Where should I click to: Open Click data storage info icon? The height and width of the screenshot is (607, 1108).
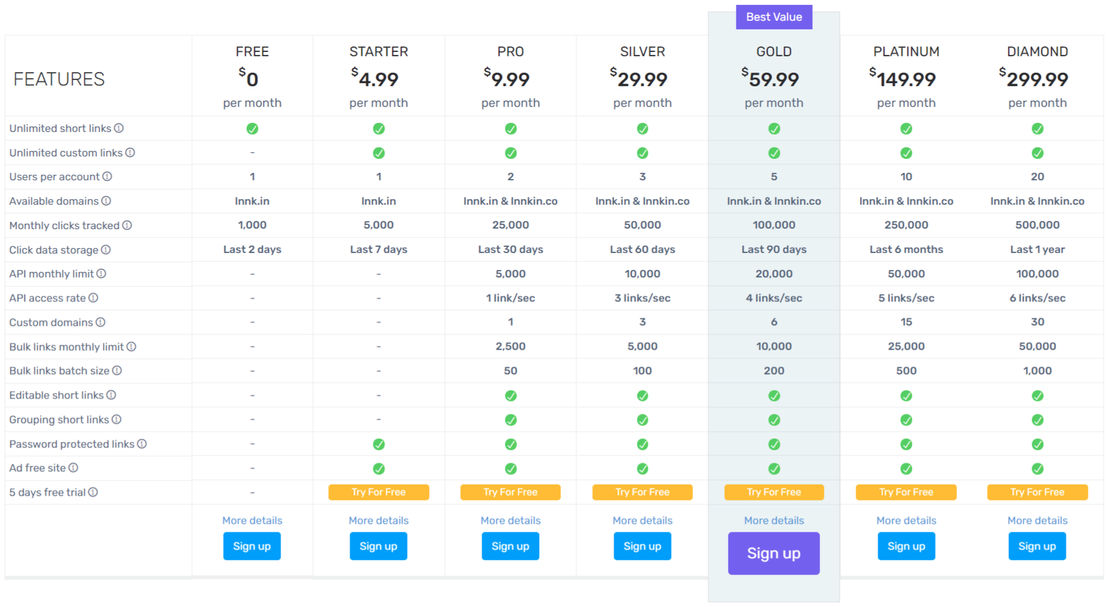[x=105, y=249]
